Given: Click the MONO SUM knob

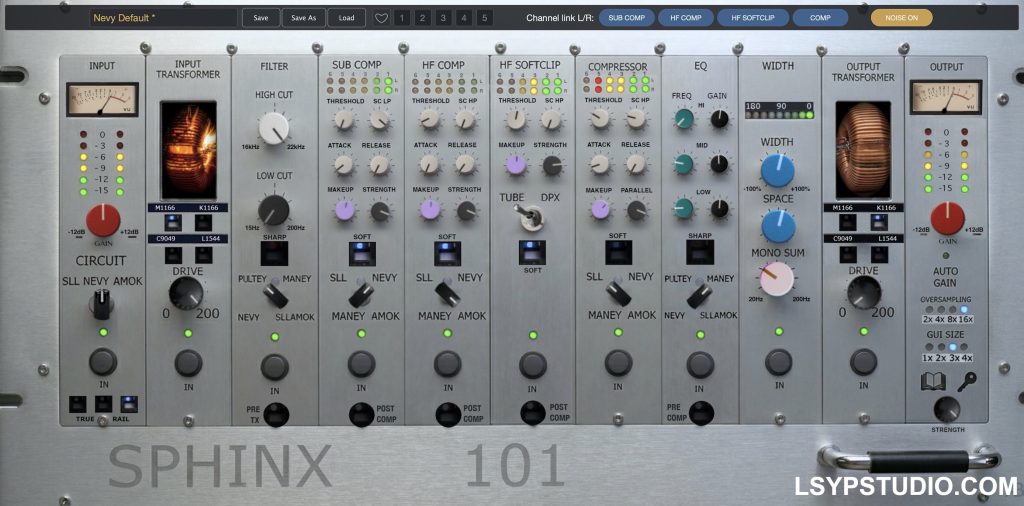Looking at the screenshot, I should tap(777, 279).
